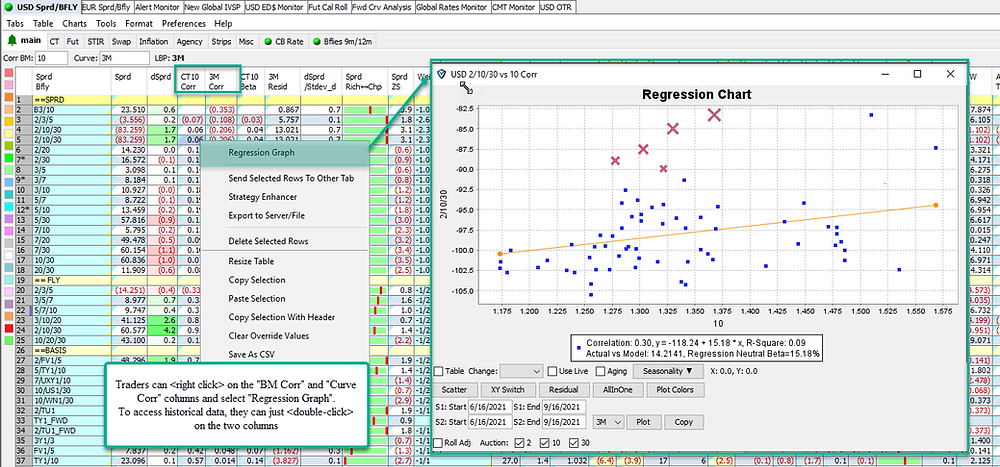This screenshot has width=1000, height=467.
Task: Click the bell icon on the main tab
Action: [x=11, y=41]
